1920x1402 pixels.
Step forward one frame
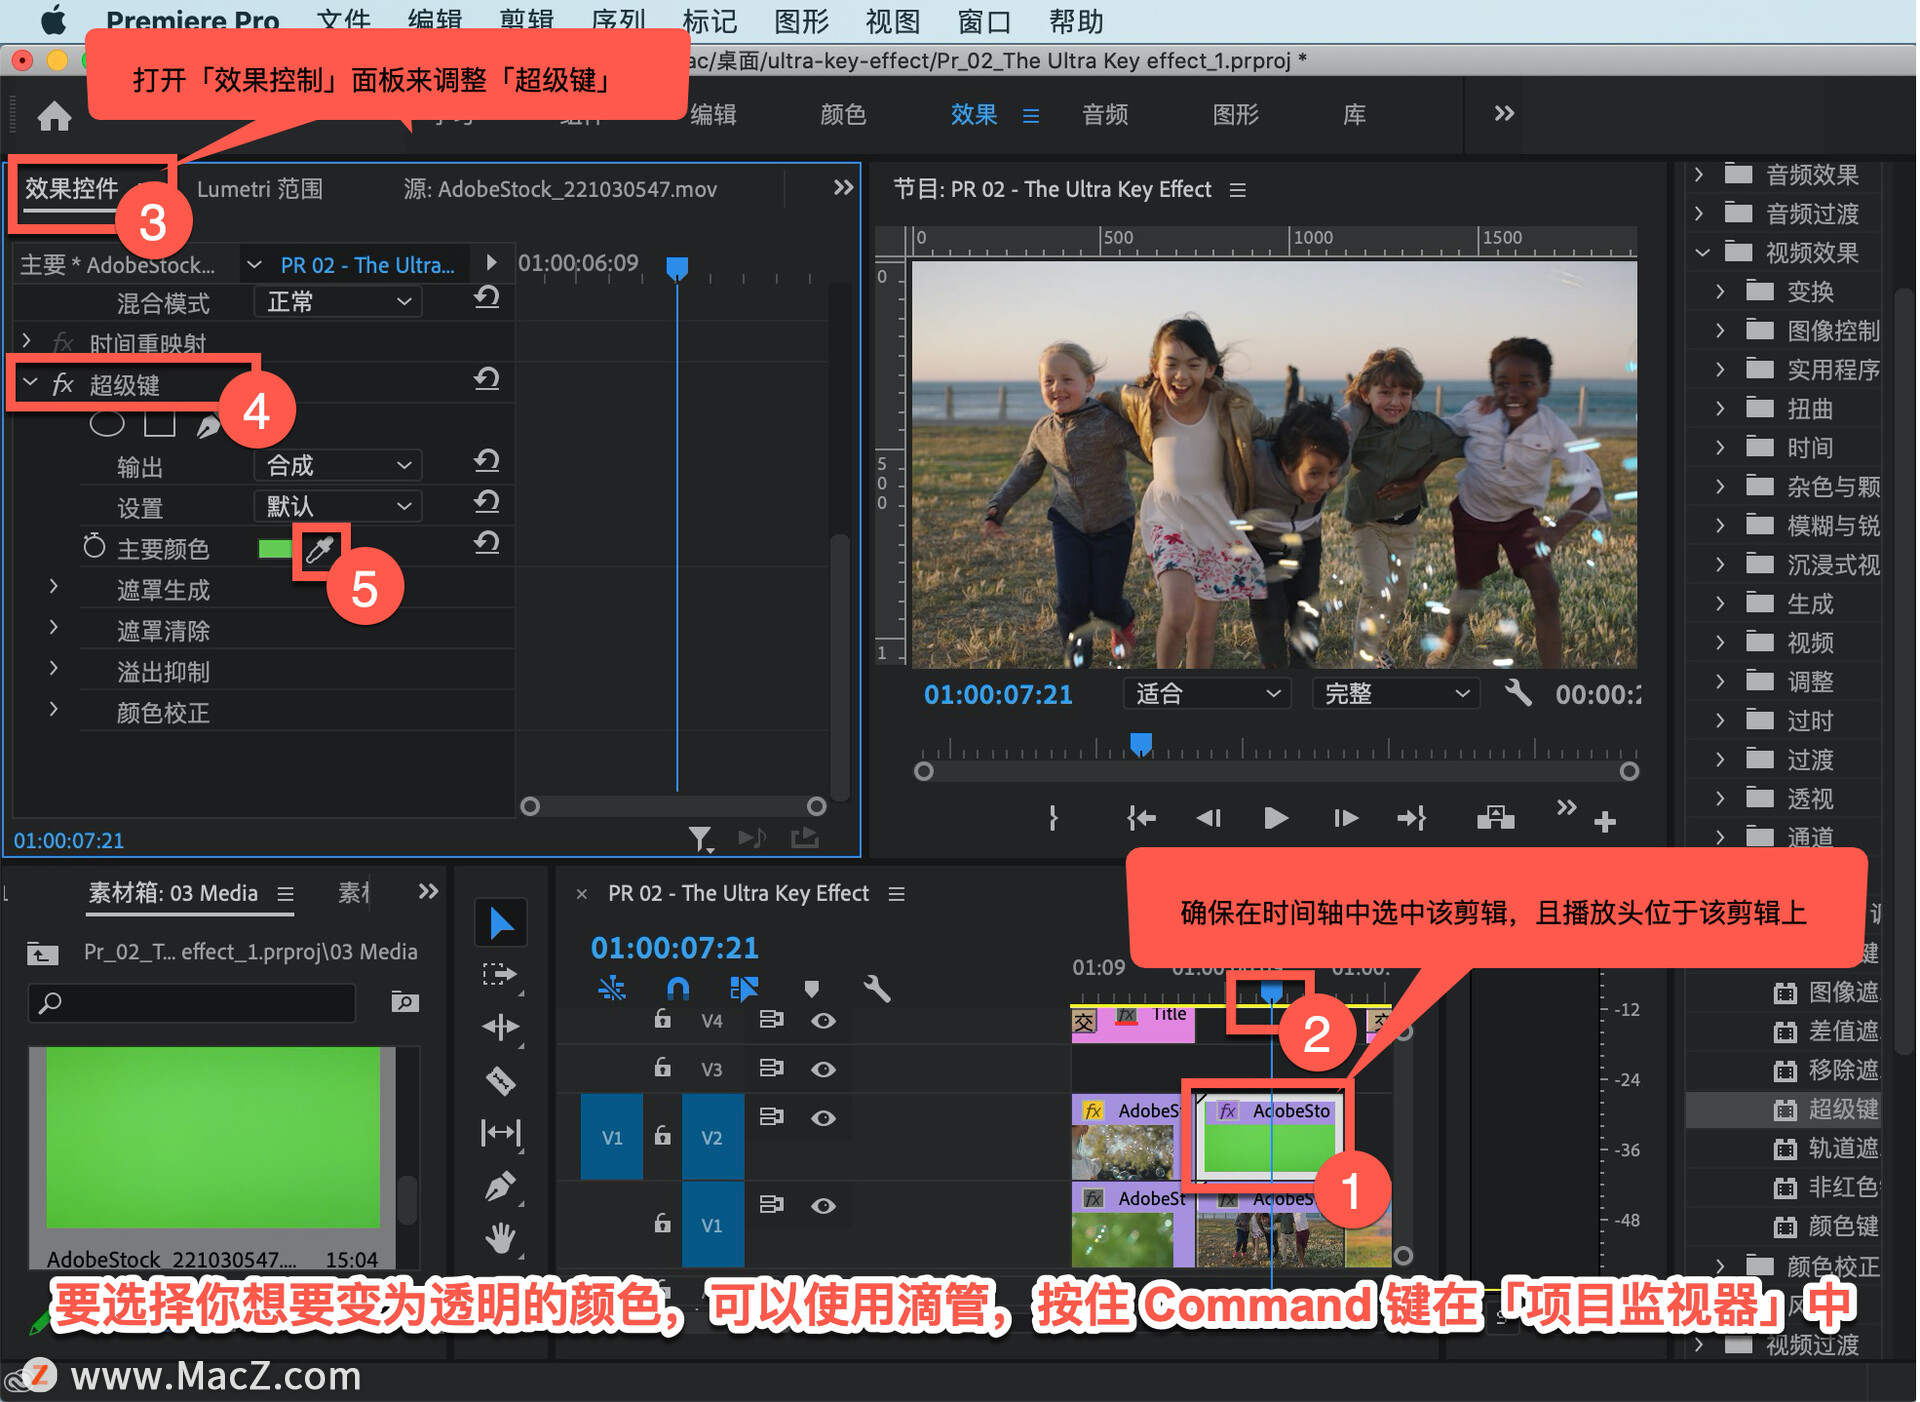point(1345,819)
